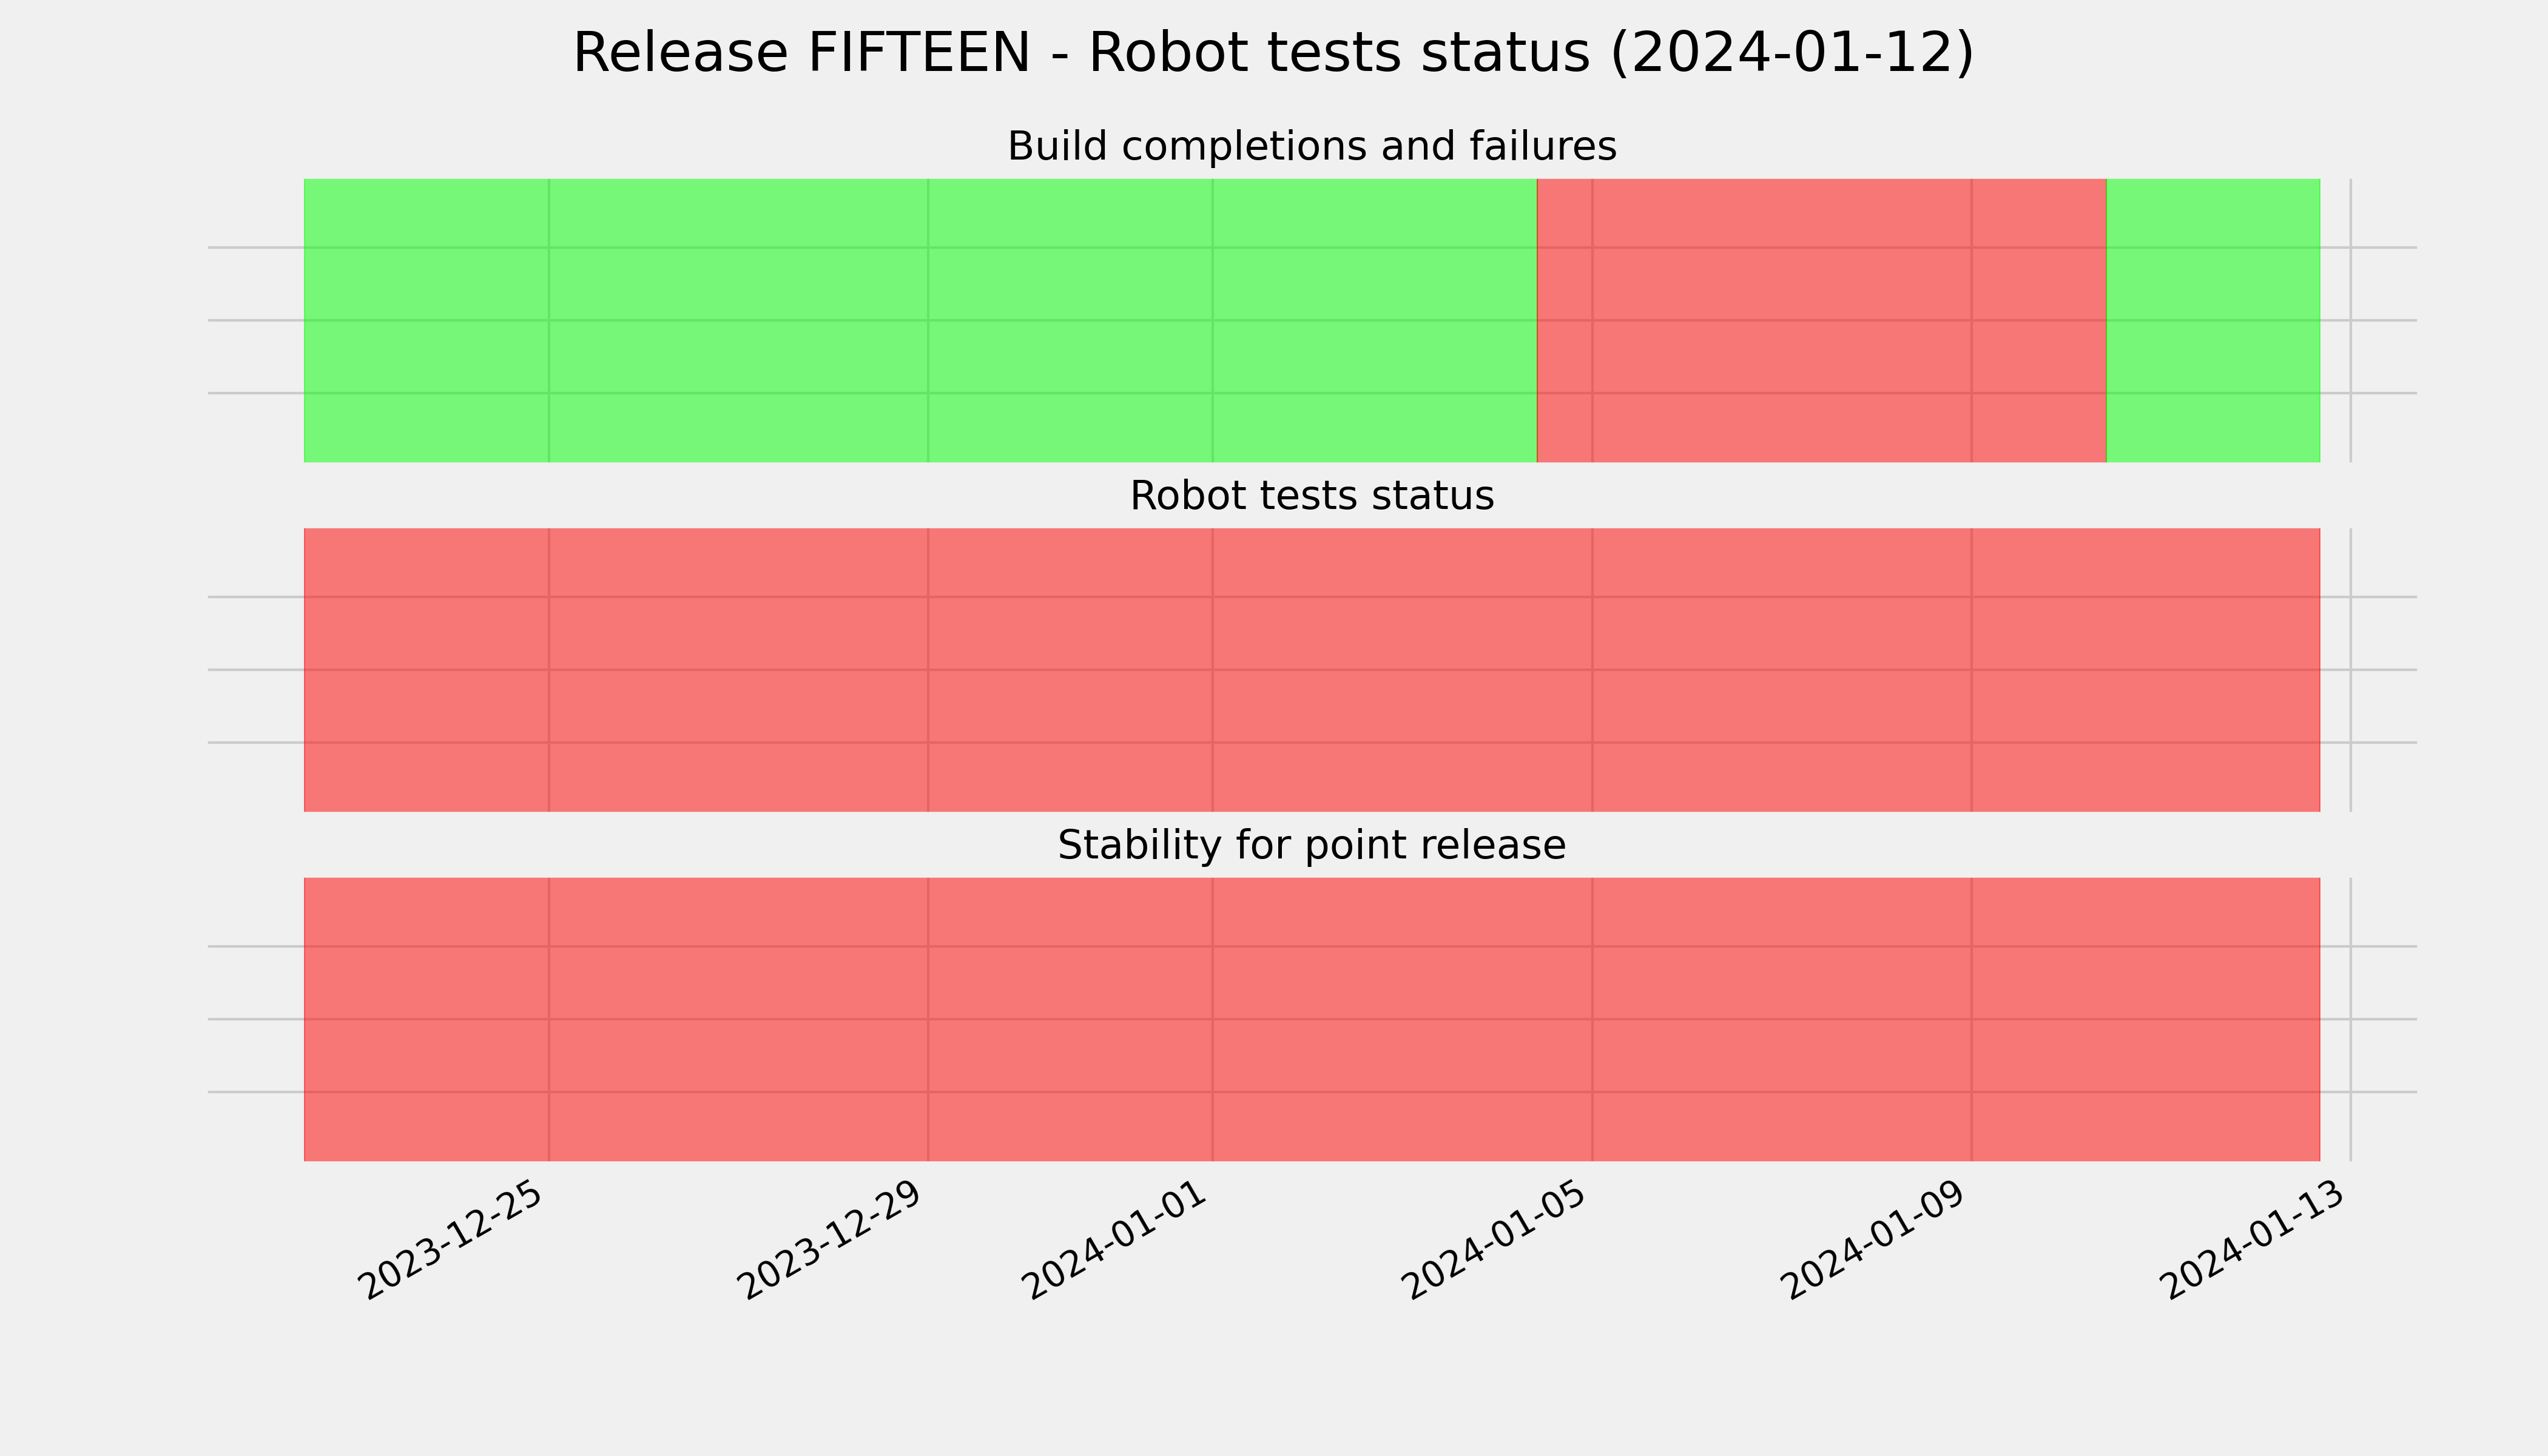The image size is (2548, 1456).
Task: Select the Stability for point release heading
Action: [x=1311, y=846]
